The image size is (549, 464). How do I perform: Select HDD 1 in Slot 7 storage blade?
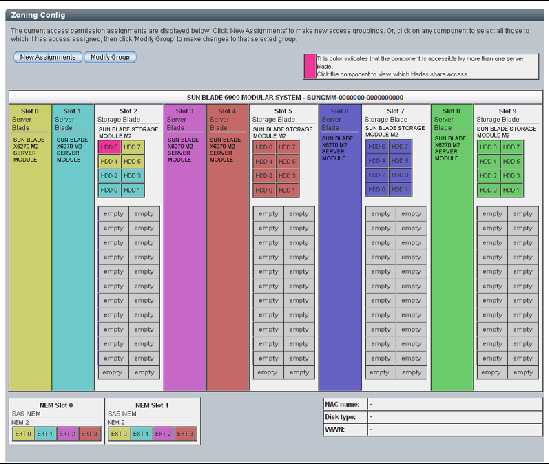click(400, 189)
